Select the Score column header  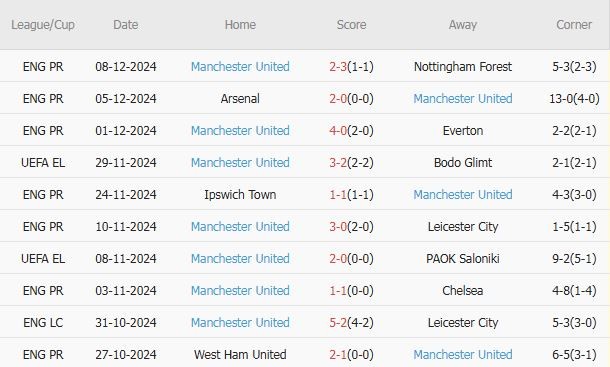(351, 25)
